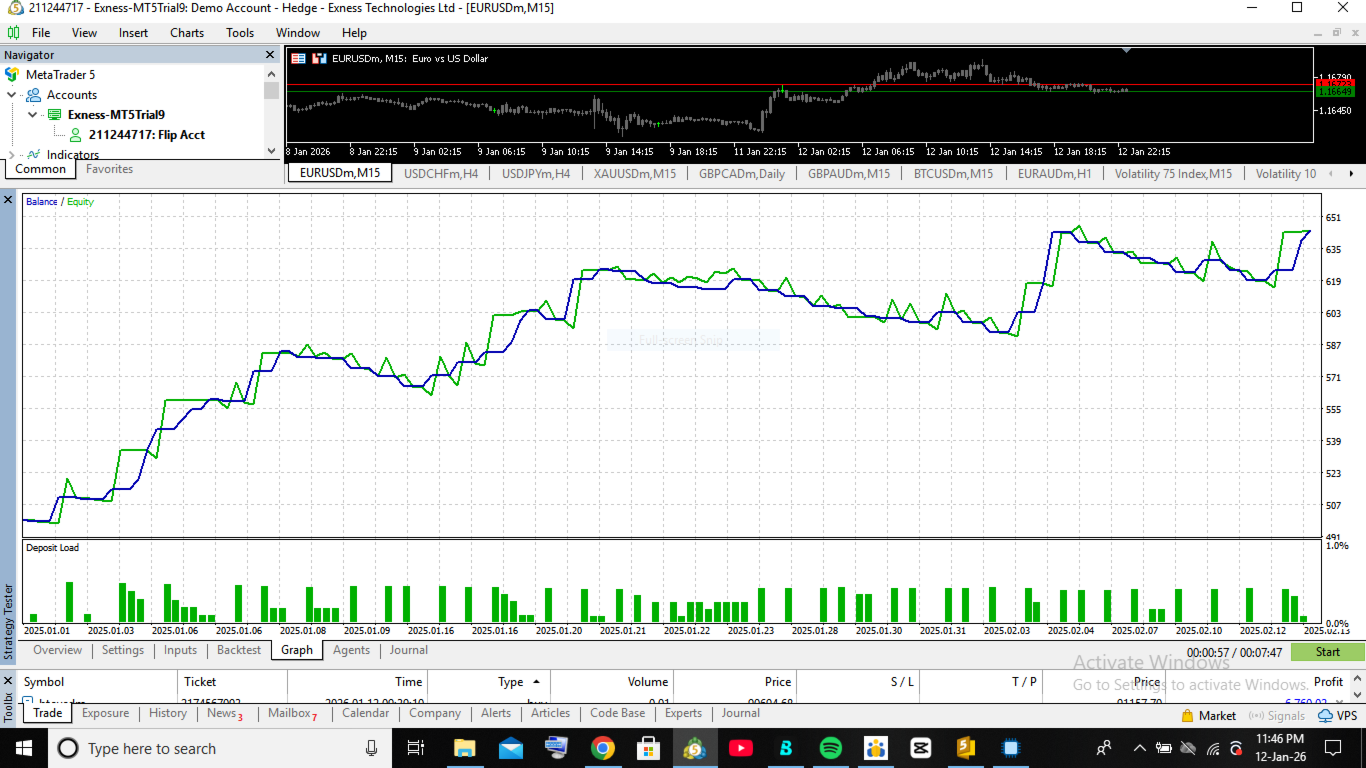
Task: Open the Toolbox Mailbox tab
Action: point(292,713)
